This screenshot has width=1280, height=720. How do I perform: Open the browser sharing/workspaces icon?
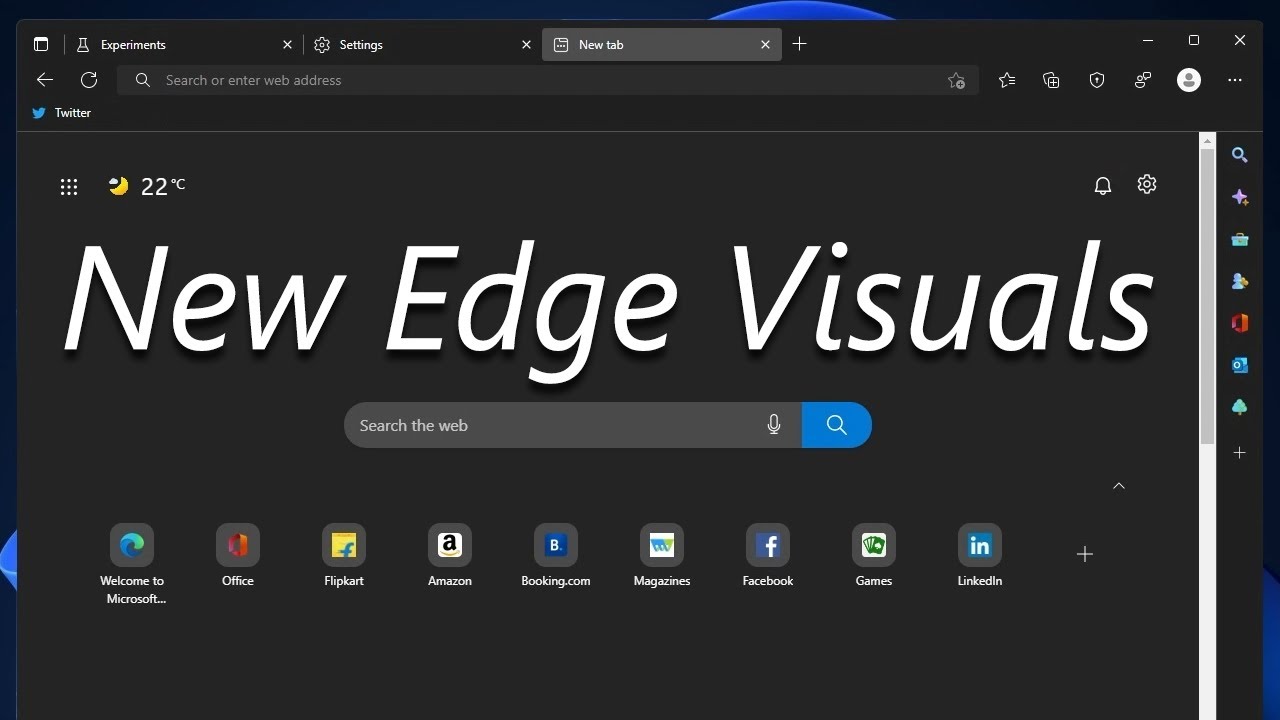(x=1142, y=80)
